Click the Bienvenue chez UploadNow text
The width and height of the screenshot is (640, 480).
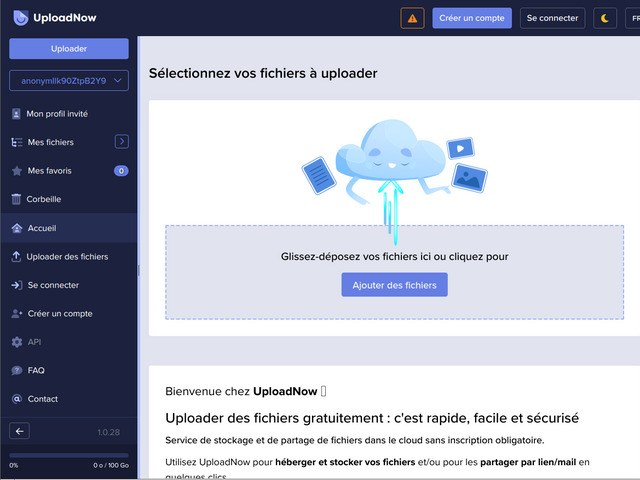point(246,391)
